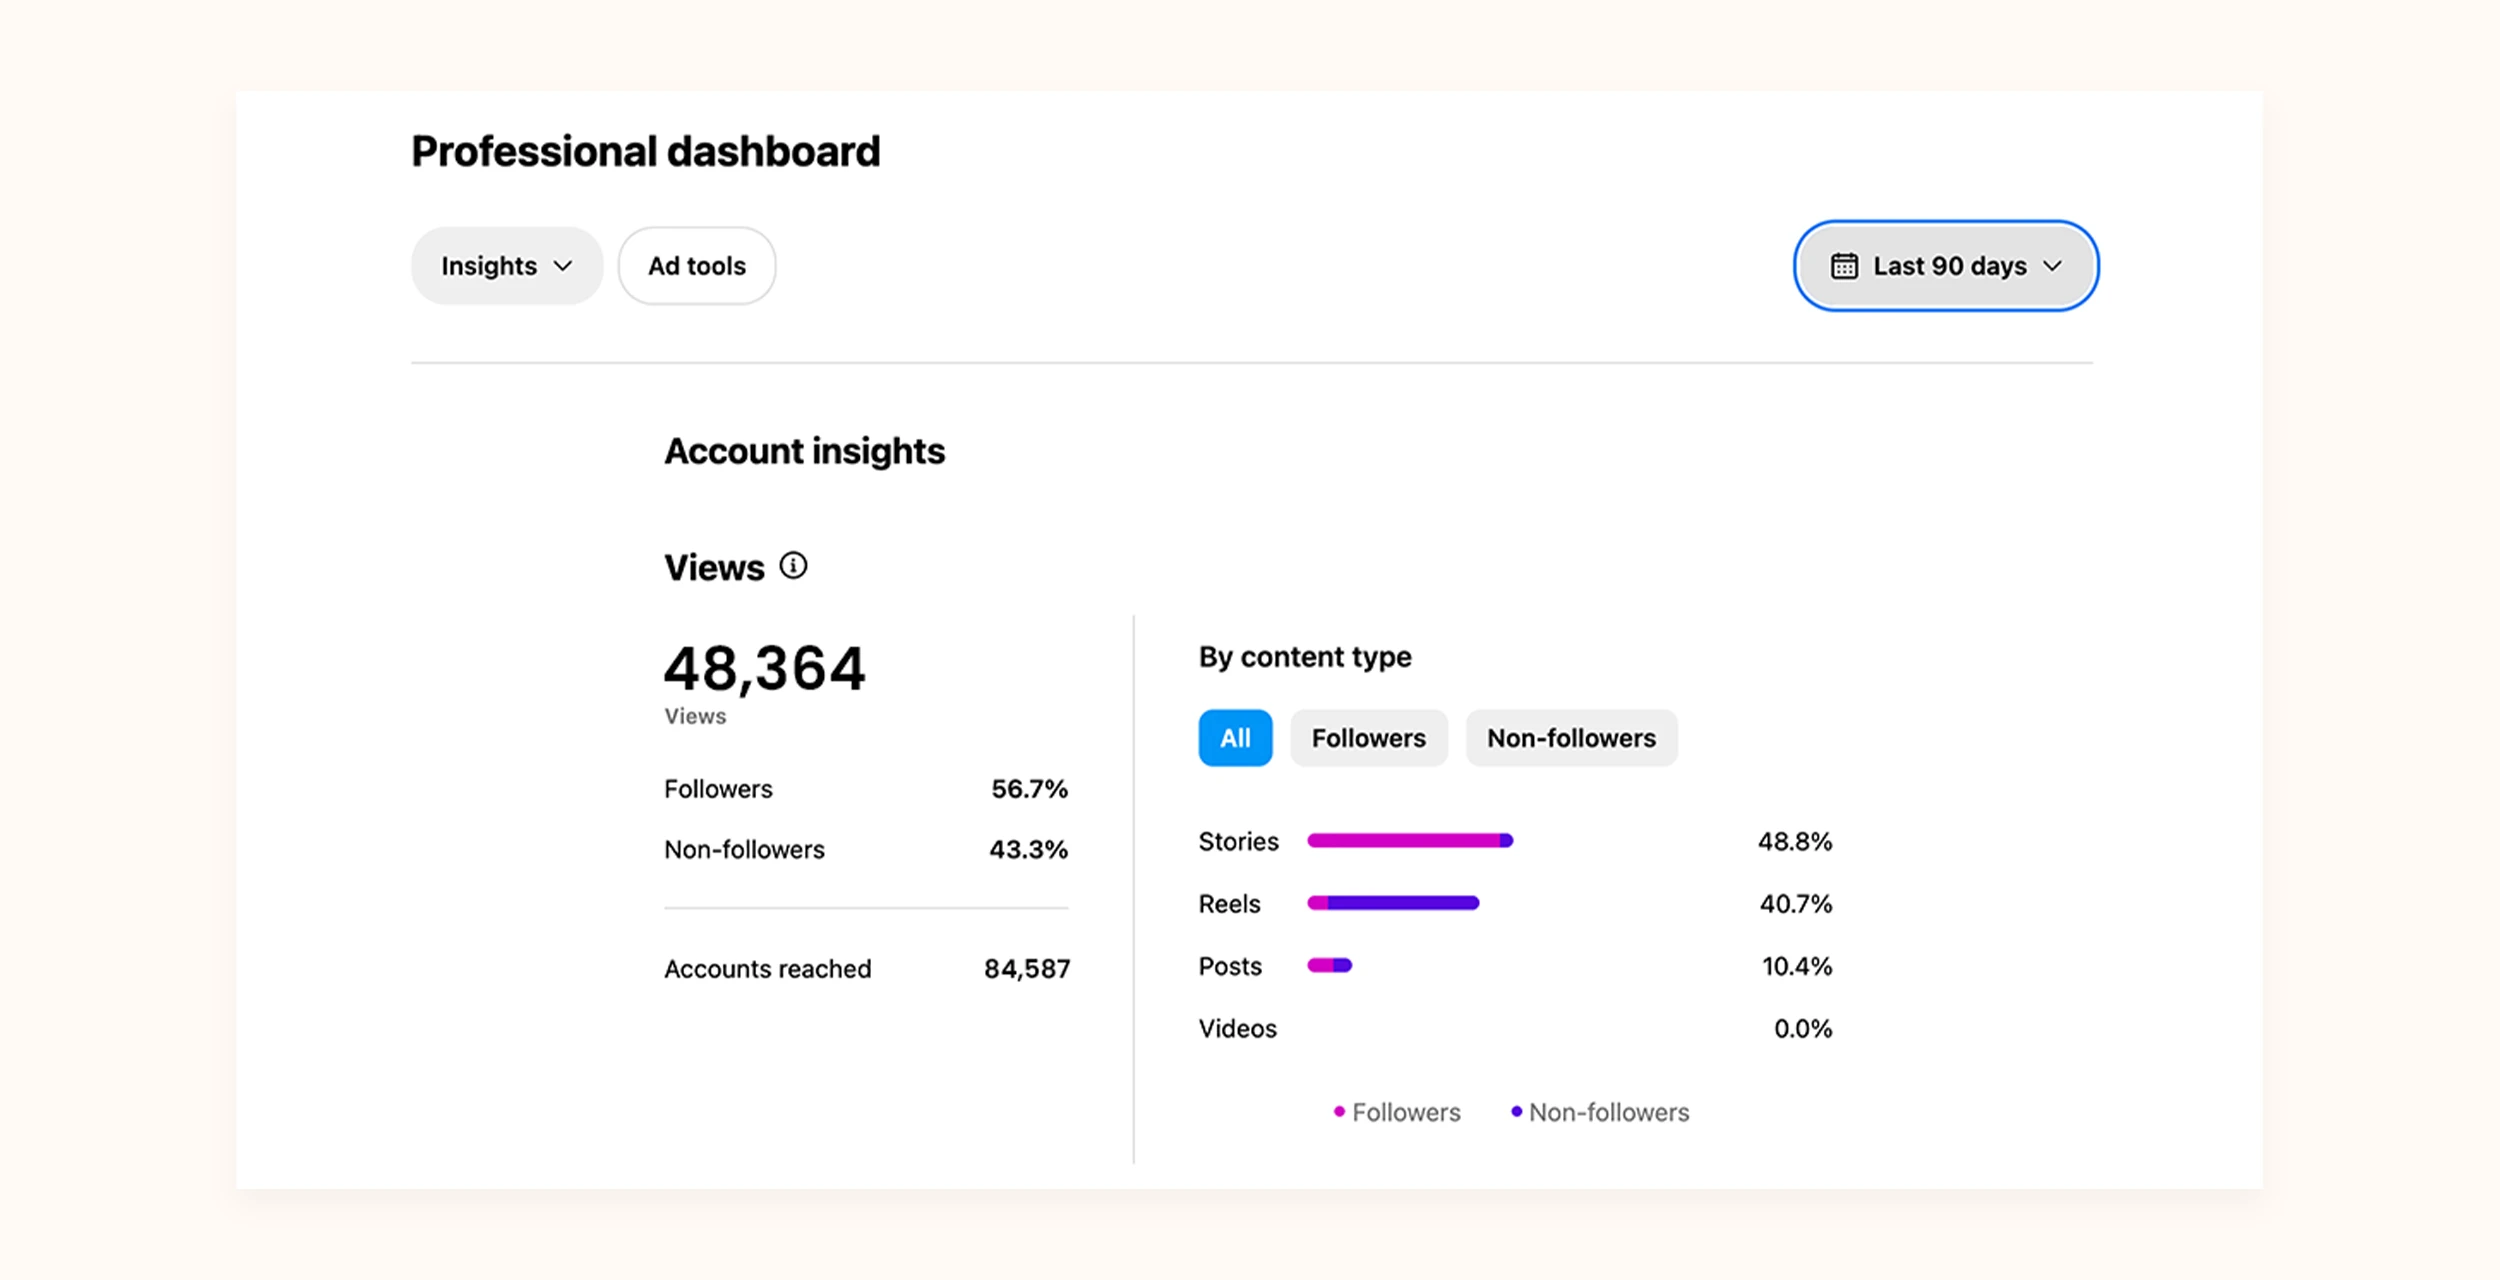
Task: Click the pink Followers legend dot
Action: (1339, 1112)
